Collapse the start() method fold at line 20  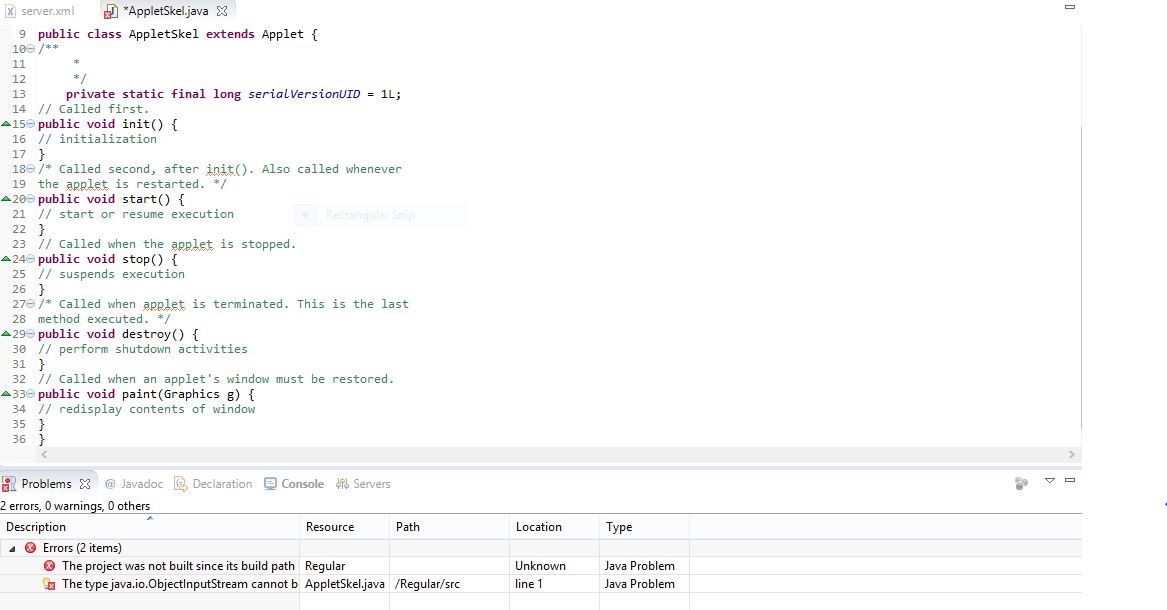pyautogui.click(x=31, y=199)
